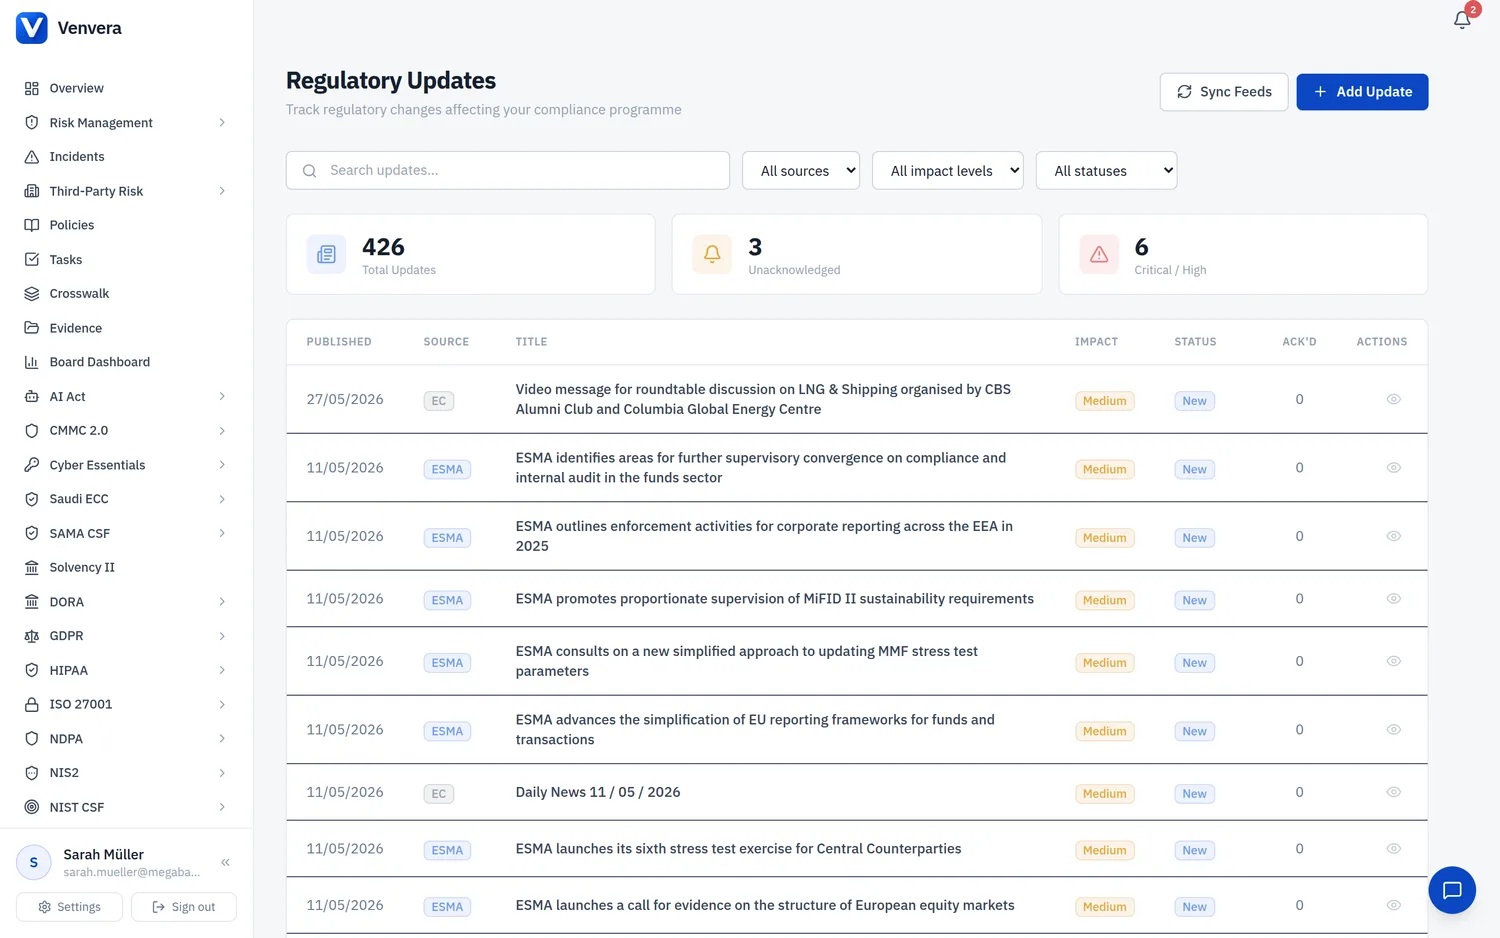The height and width of the screenshot is (938, 1500).
Task: View the LNG & Shipping video message update
Action: tap(1393, 399)
